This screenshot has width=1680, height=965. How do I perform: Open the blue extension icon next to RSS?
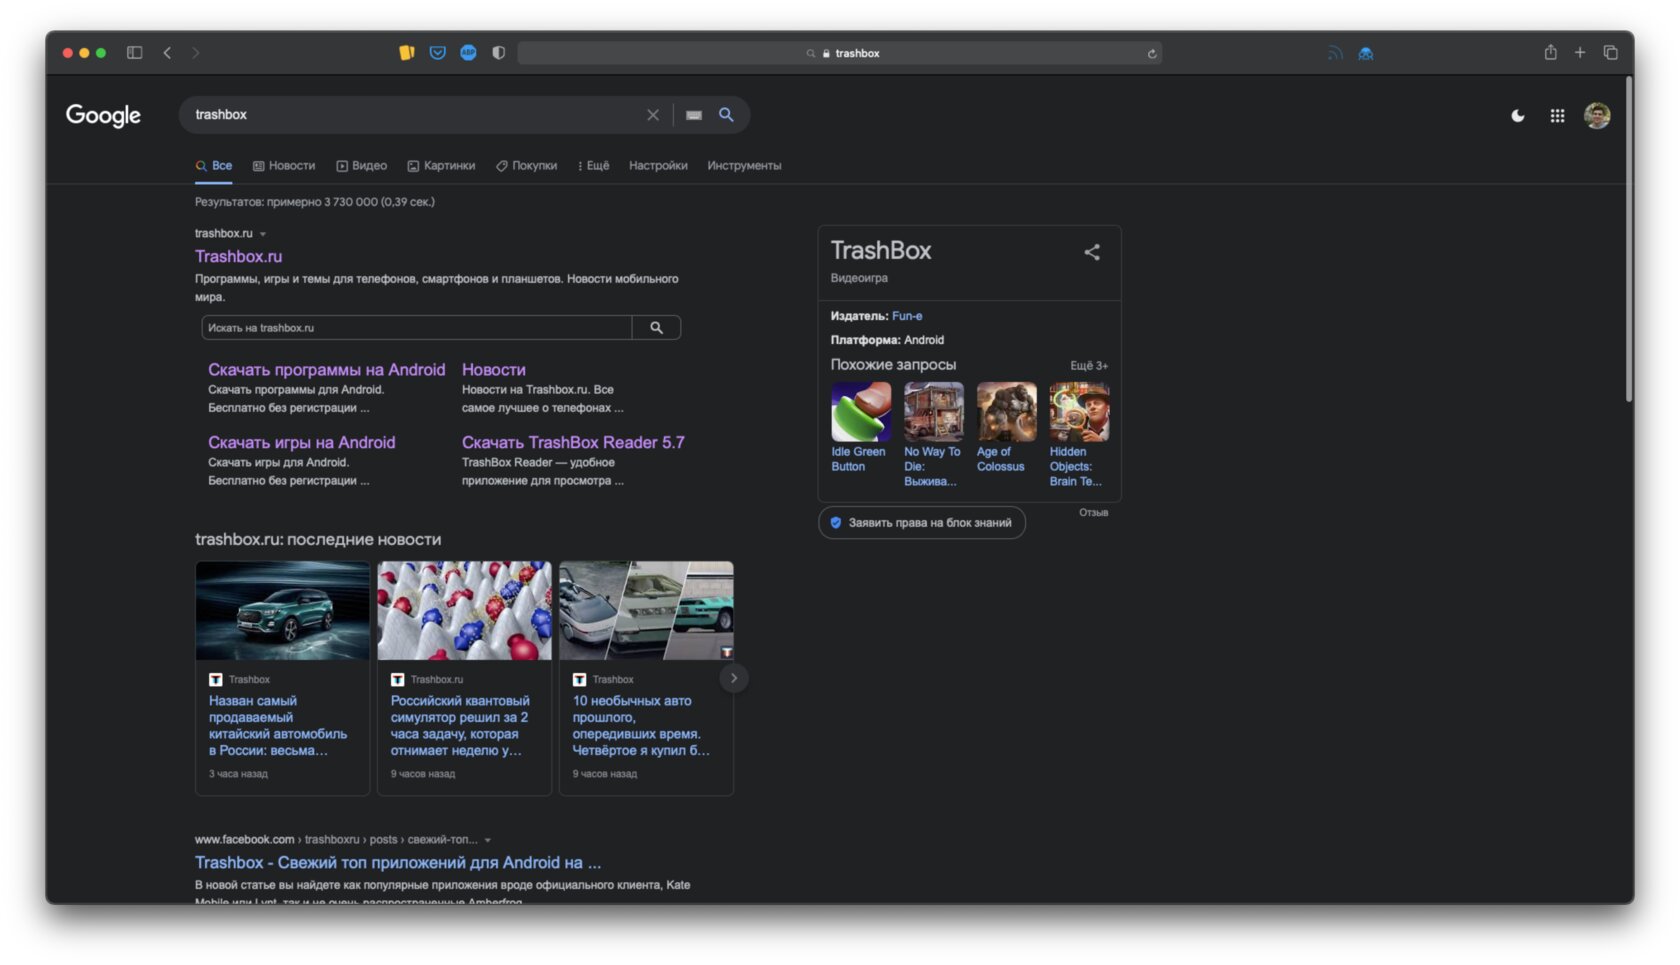click(1366, 53)
